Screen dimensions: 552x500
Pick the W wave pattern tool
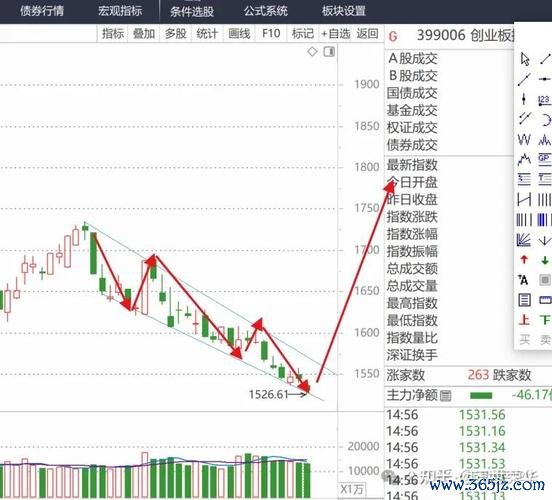click(524, 140)
